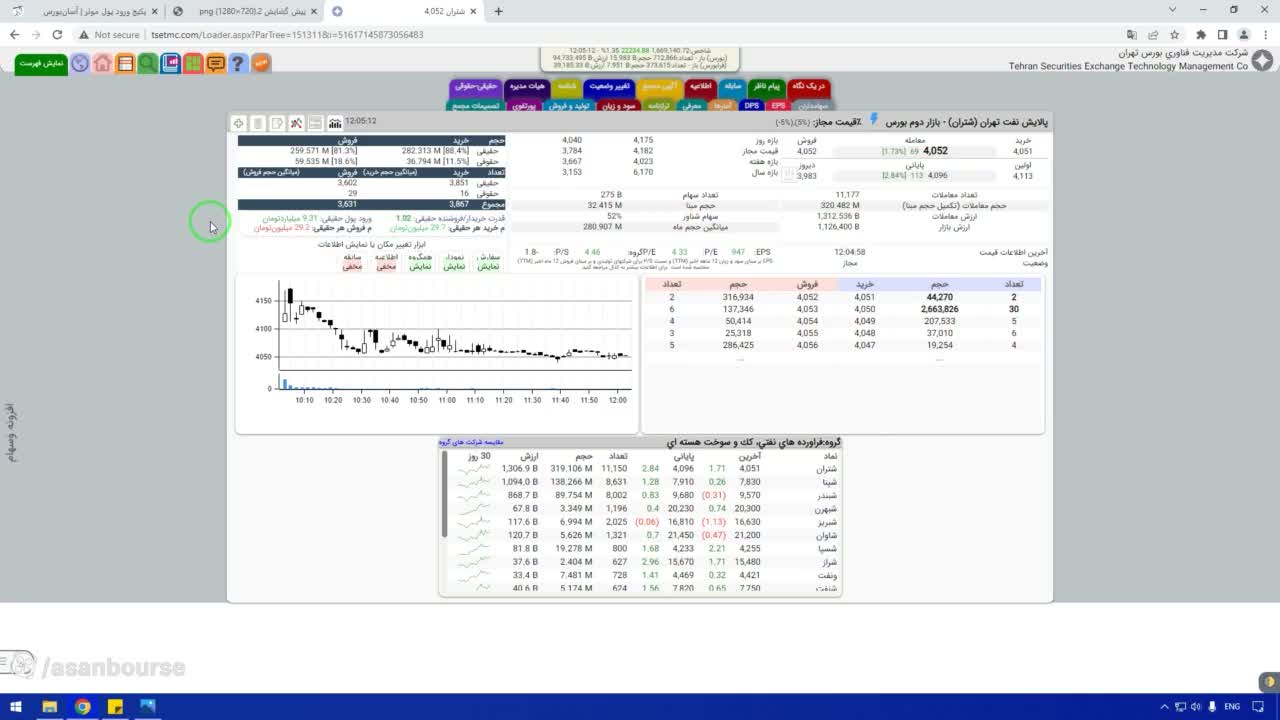
Task: Open the globe icon in the site toolbar
Action: coord(80,64)
